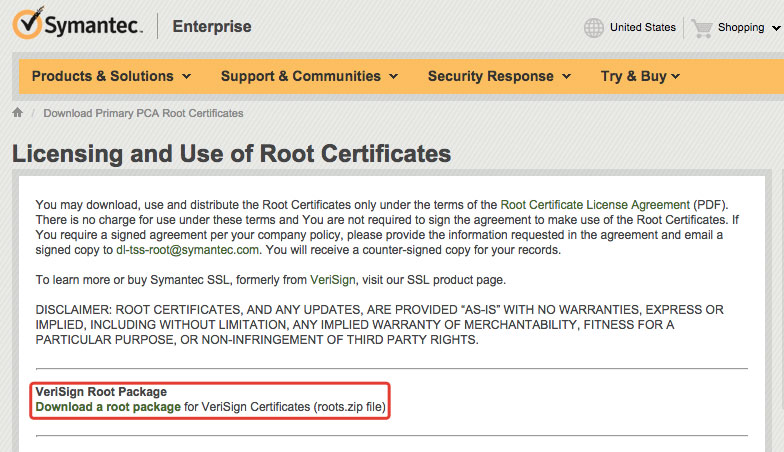Click Download a root package link
The width and height of the screenshot is (784, 452).
[x=108, y=407]
